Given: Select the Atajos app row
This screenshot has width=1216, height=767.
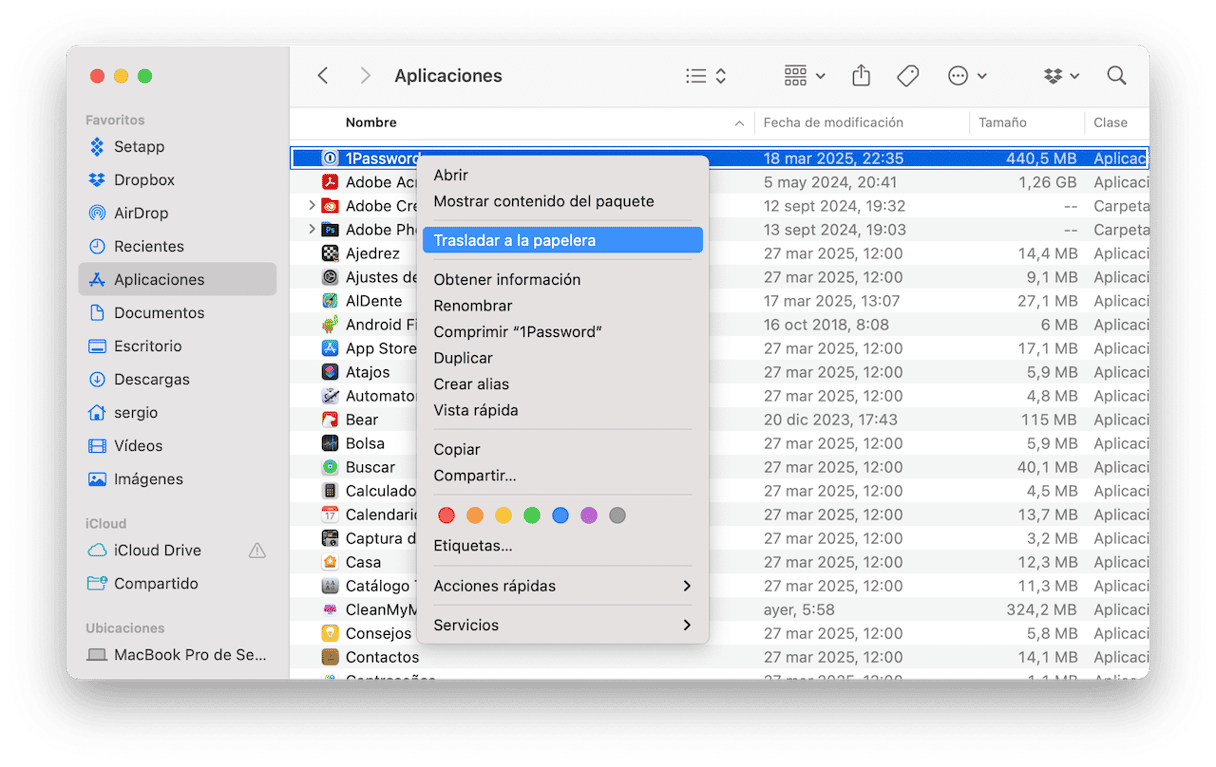Looking at the screenshot, I should (x=719, y=372).
